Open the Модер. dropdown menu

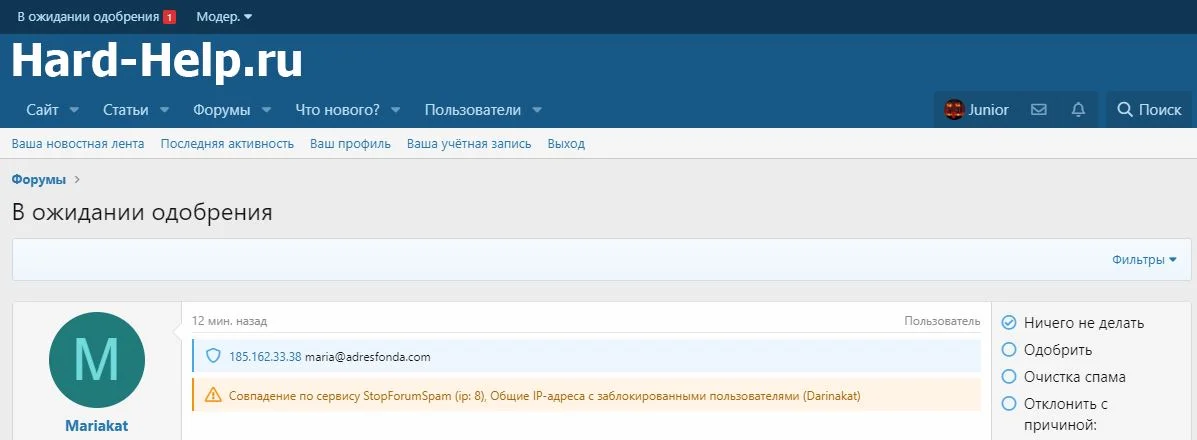(224, 17)
